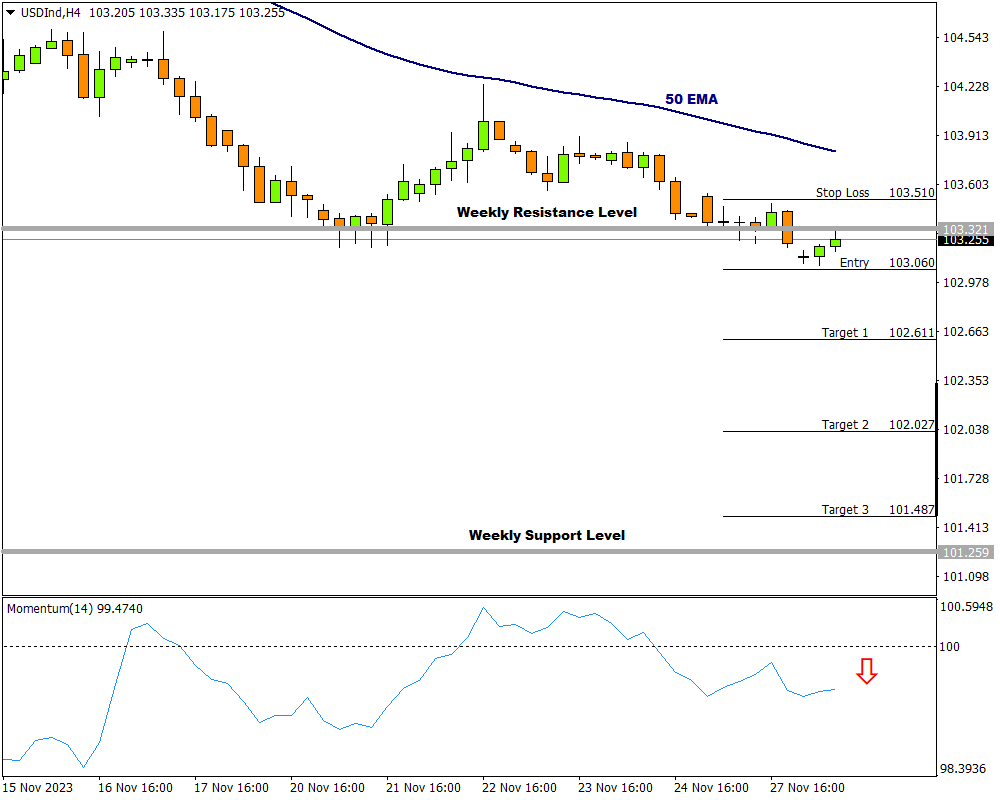Click the red down arrow in Momentum panel

coord(866,671)
